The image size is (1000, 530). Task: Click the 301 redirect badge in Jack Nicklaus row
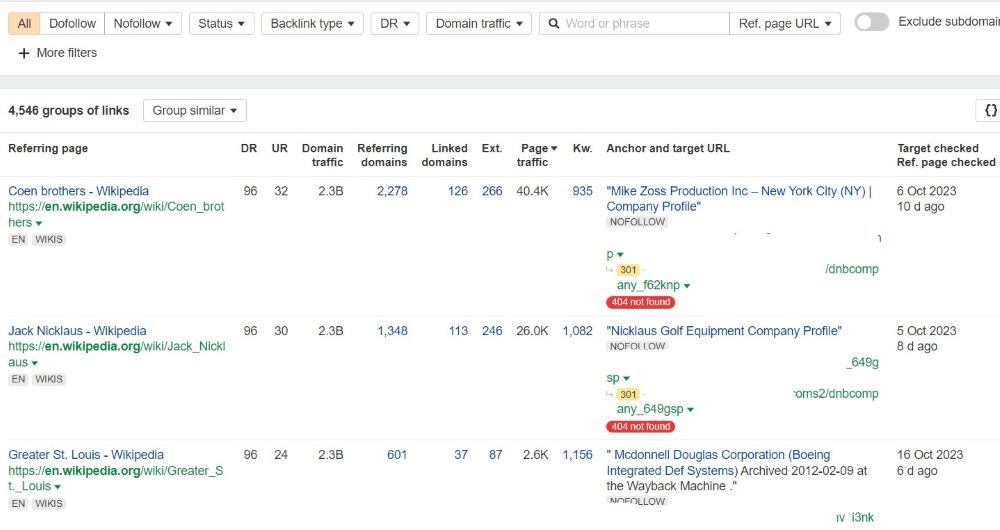[628, 394]
